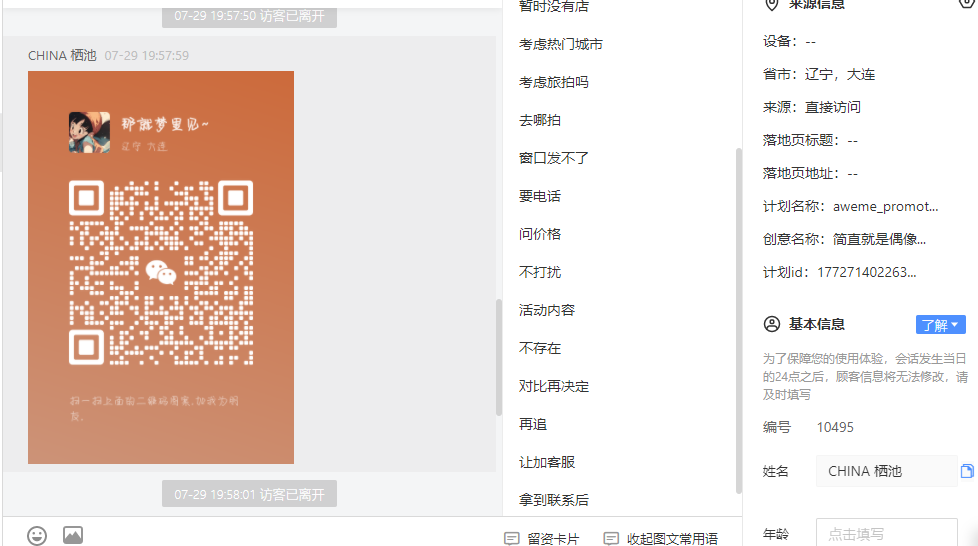Click the 编号 10495 value

tap(835, 427)
